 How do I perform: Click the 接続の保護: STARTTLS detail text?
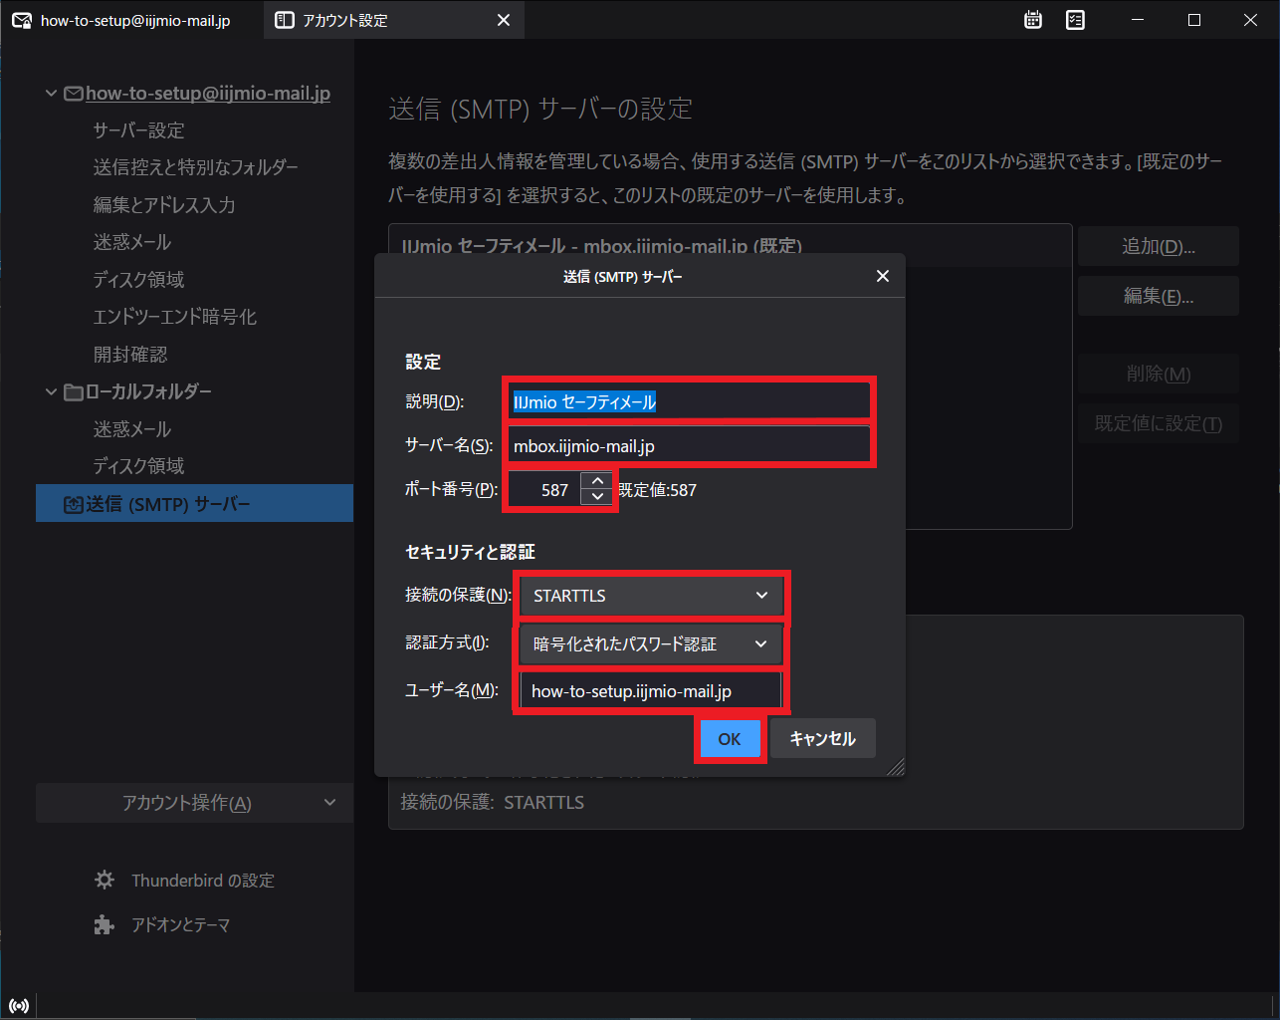[x=493, y=802]
